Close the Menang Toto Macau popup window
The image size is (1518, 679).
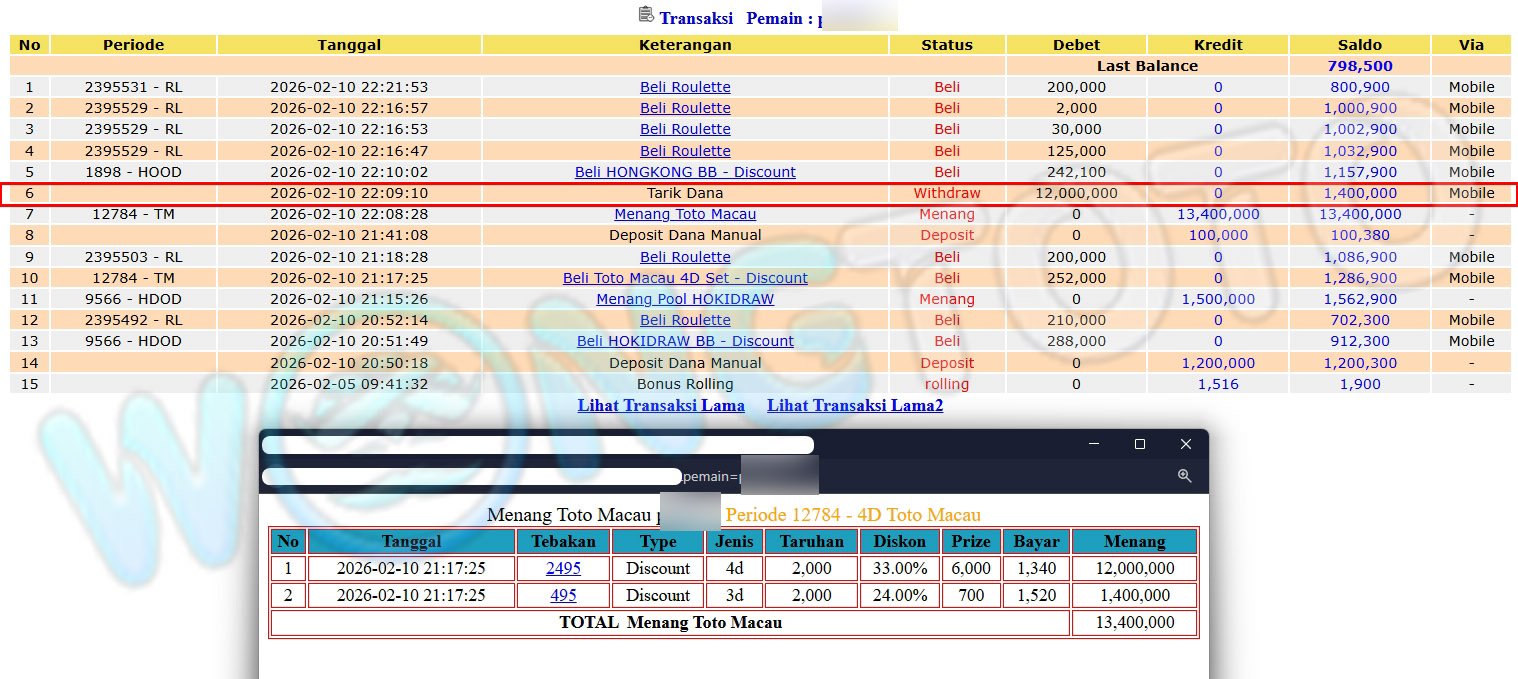[1185, 444]
